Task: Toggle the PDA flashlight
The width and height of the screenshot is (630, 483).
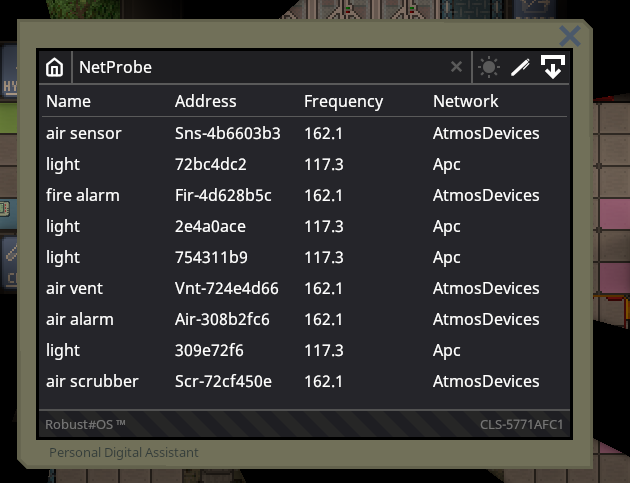Action: 488,68
